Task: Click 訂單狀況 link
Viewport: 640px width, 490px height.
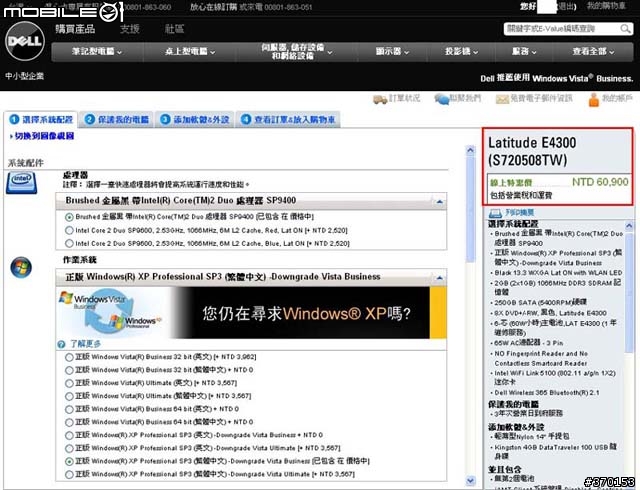Action: click(x=404, y=98)
